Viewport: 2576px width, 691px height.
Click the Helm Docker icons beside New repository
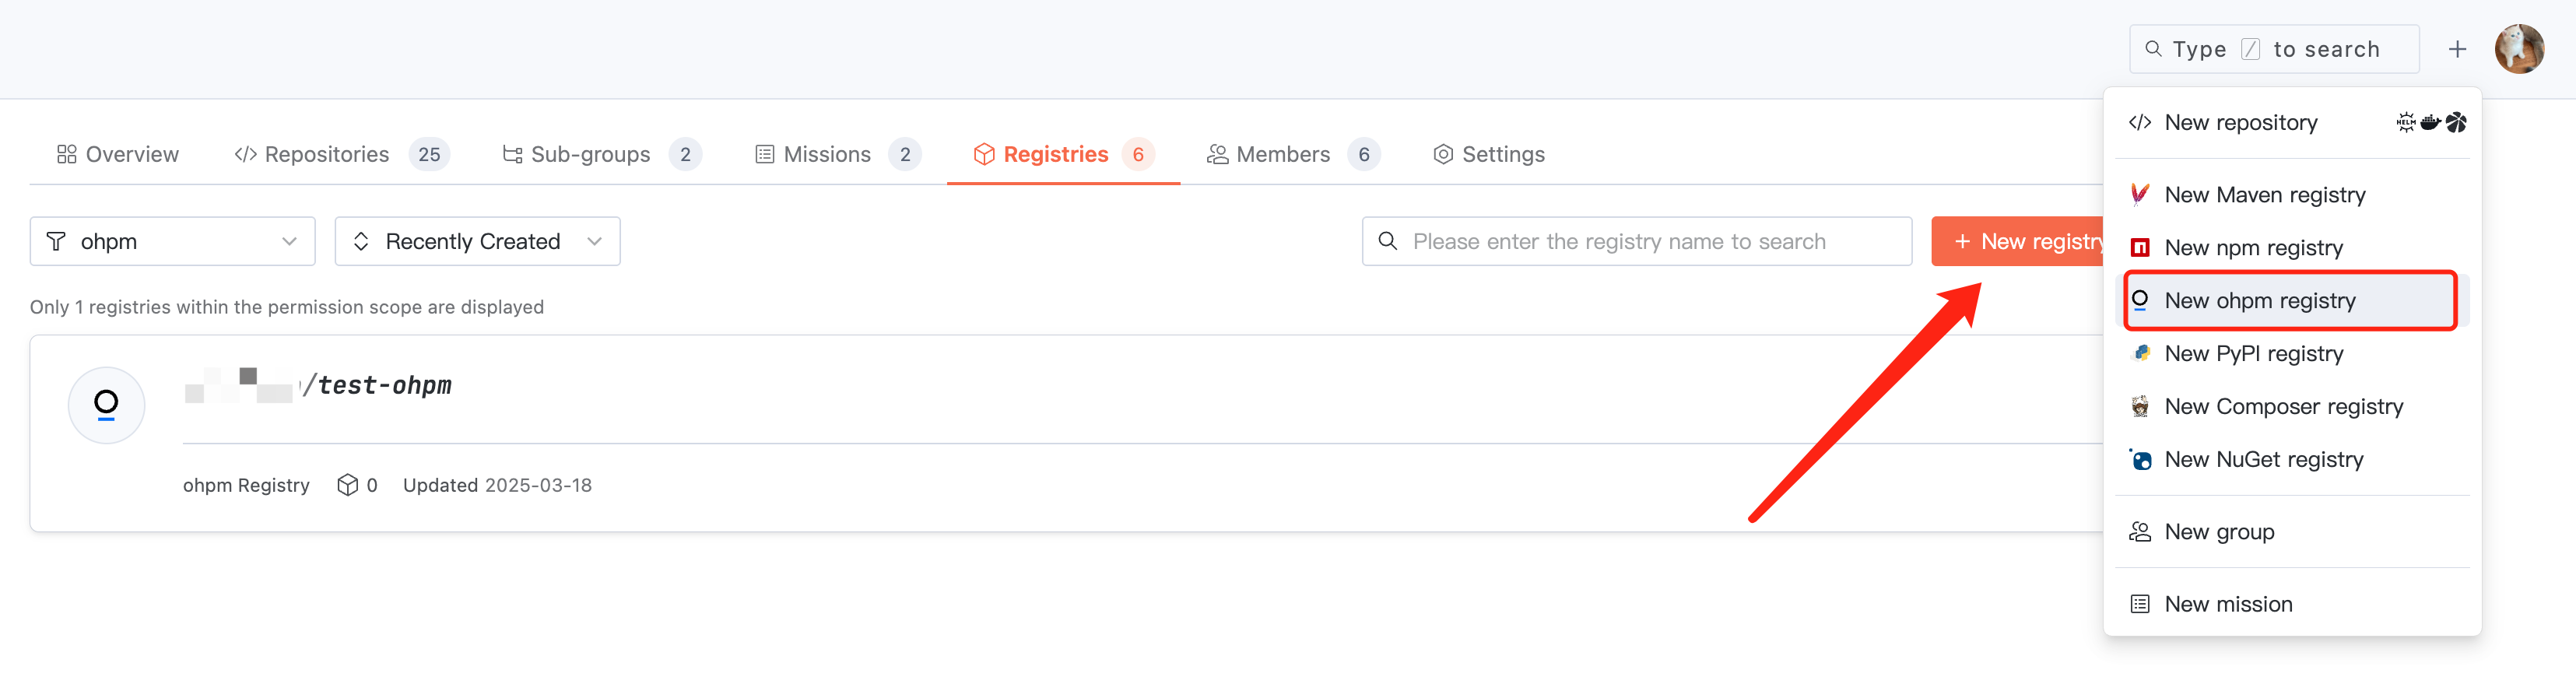click(2430, 122)
